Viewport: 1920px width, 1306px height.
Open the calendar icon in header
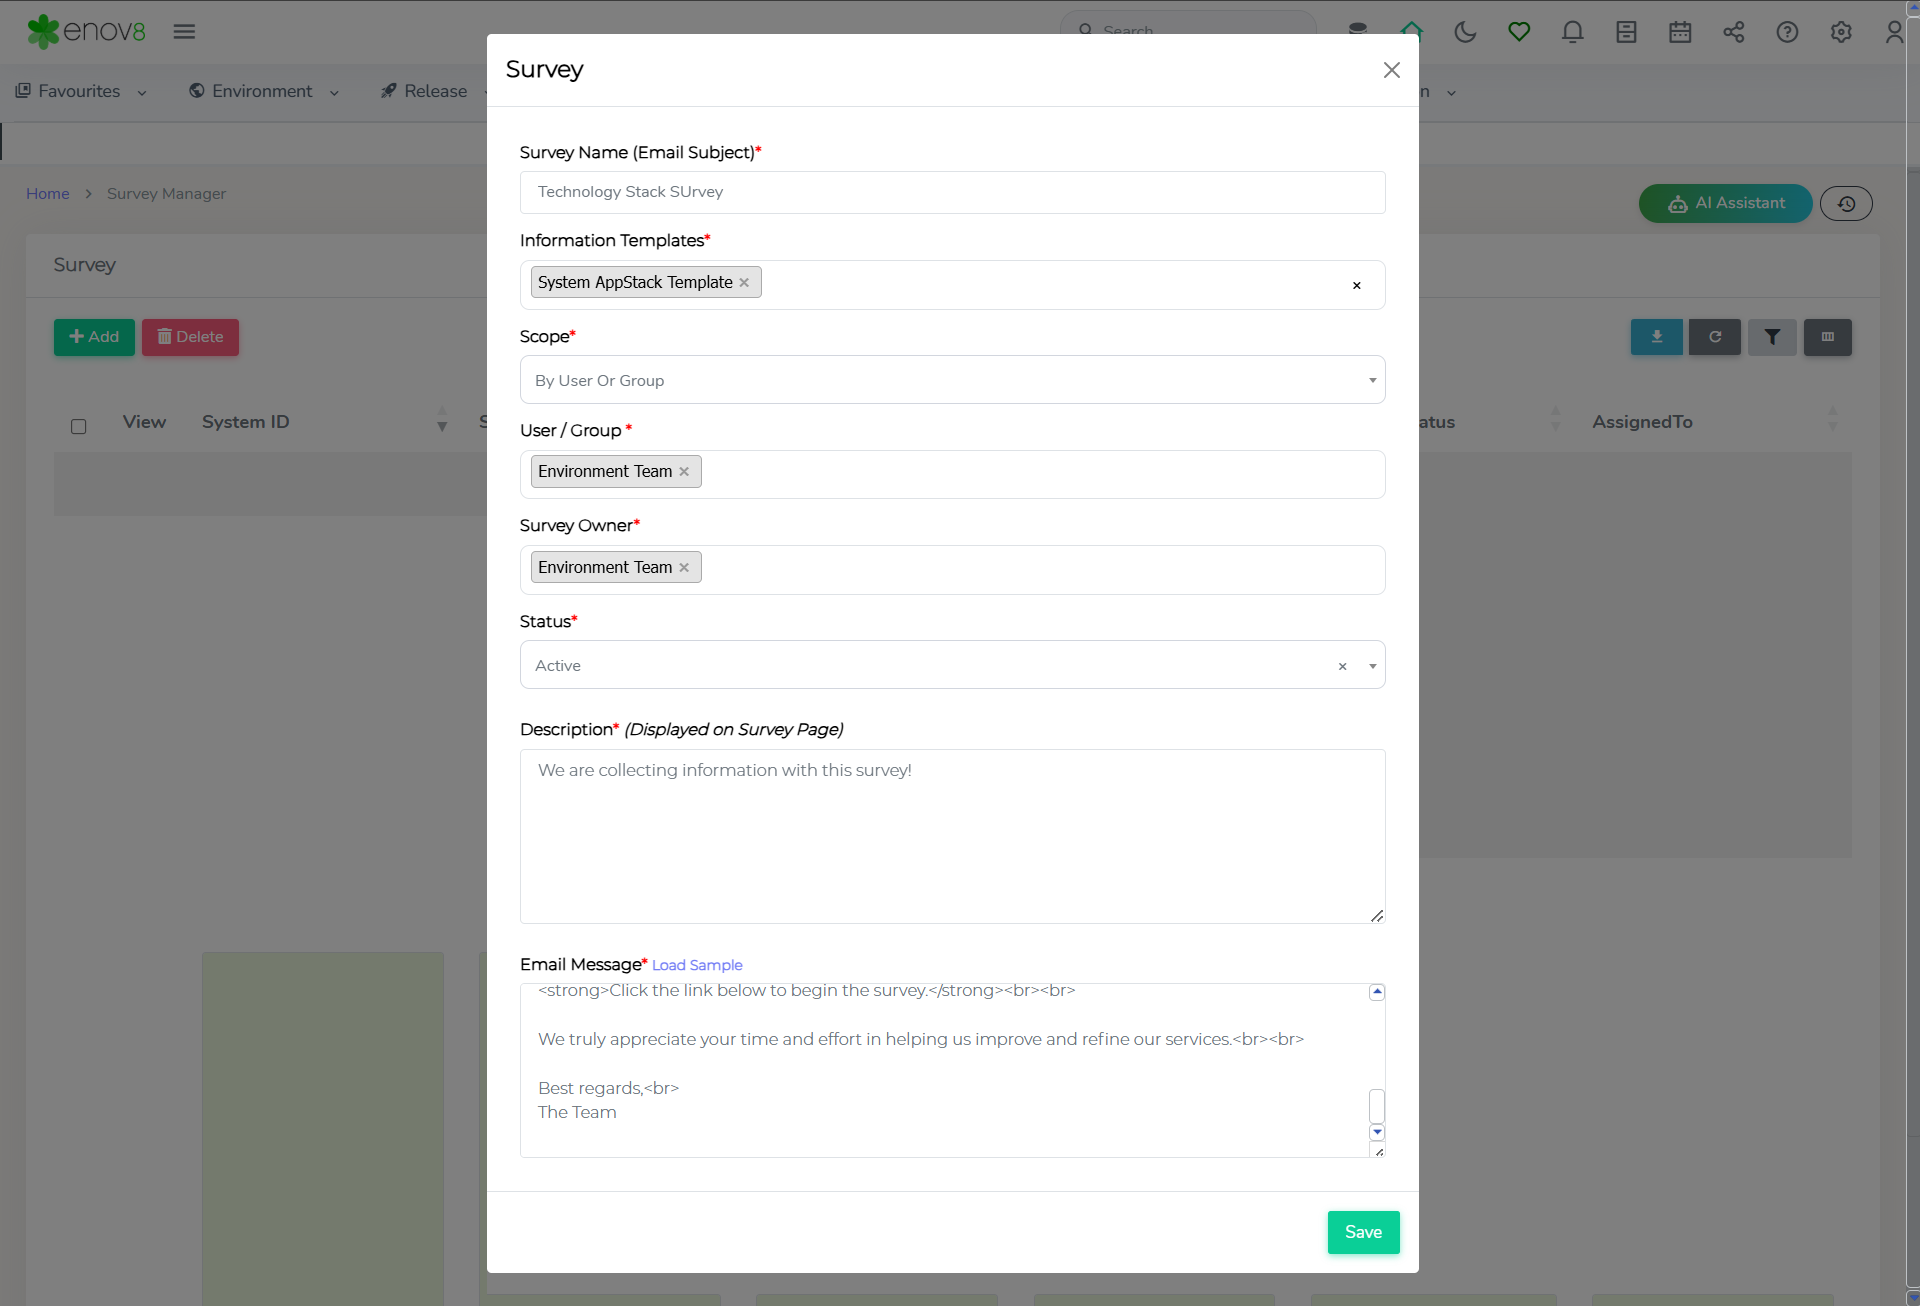tap(1680, 32)
